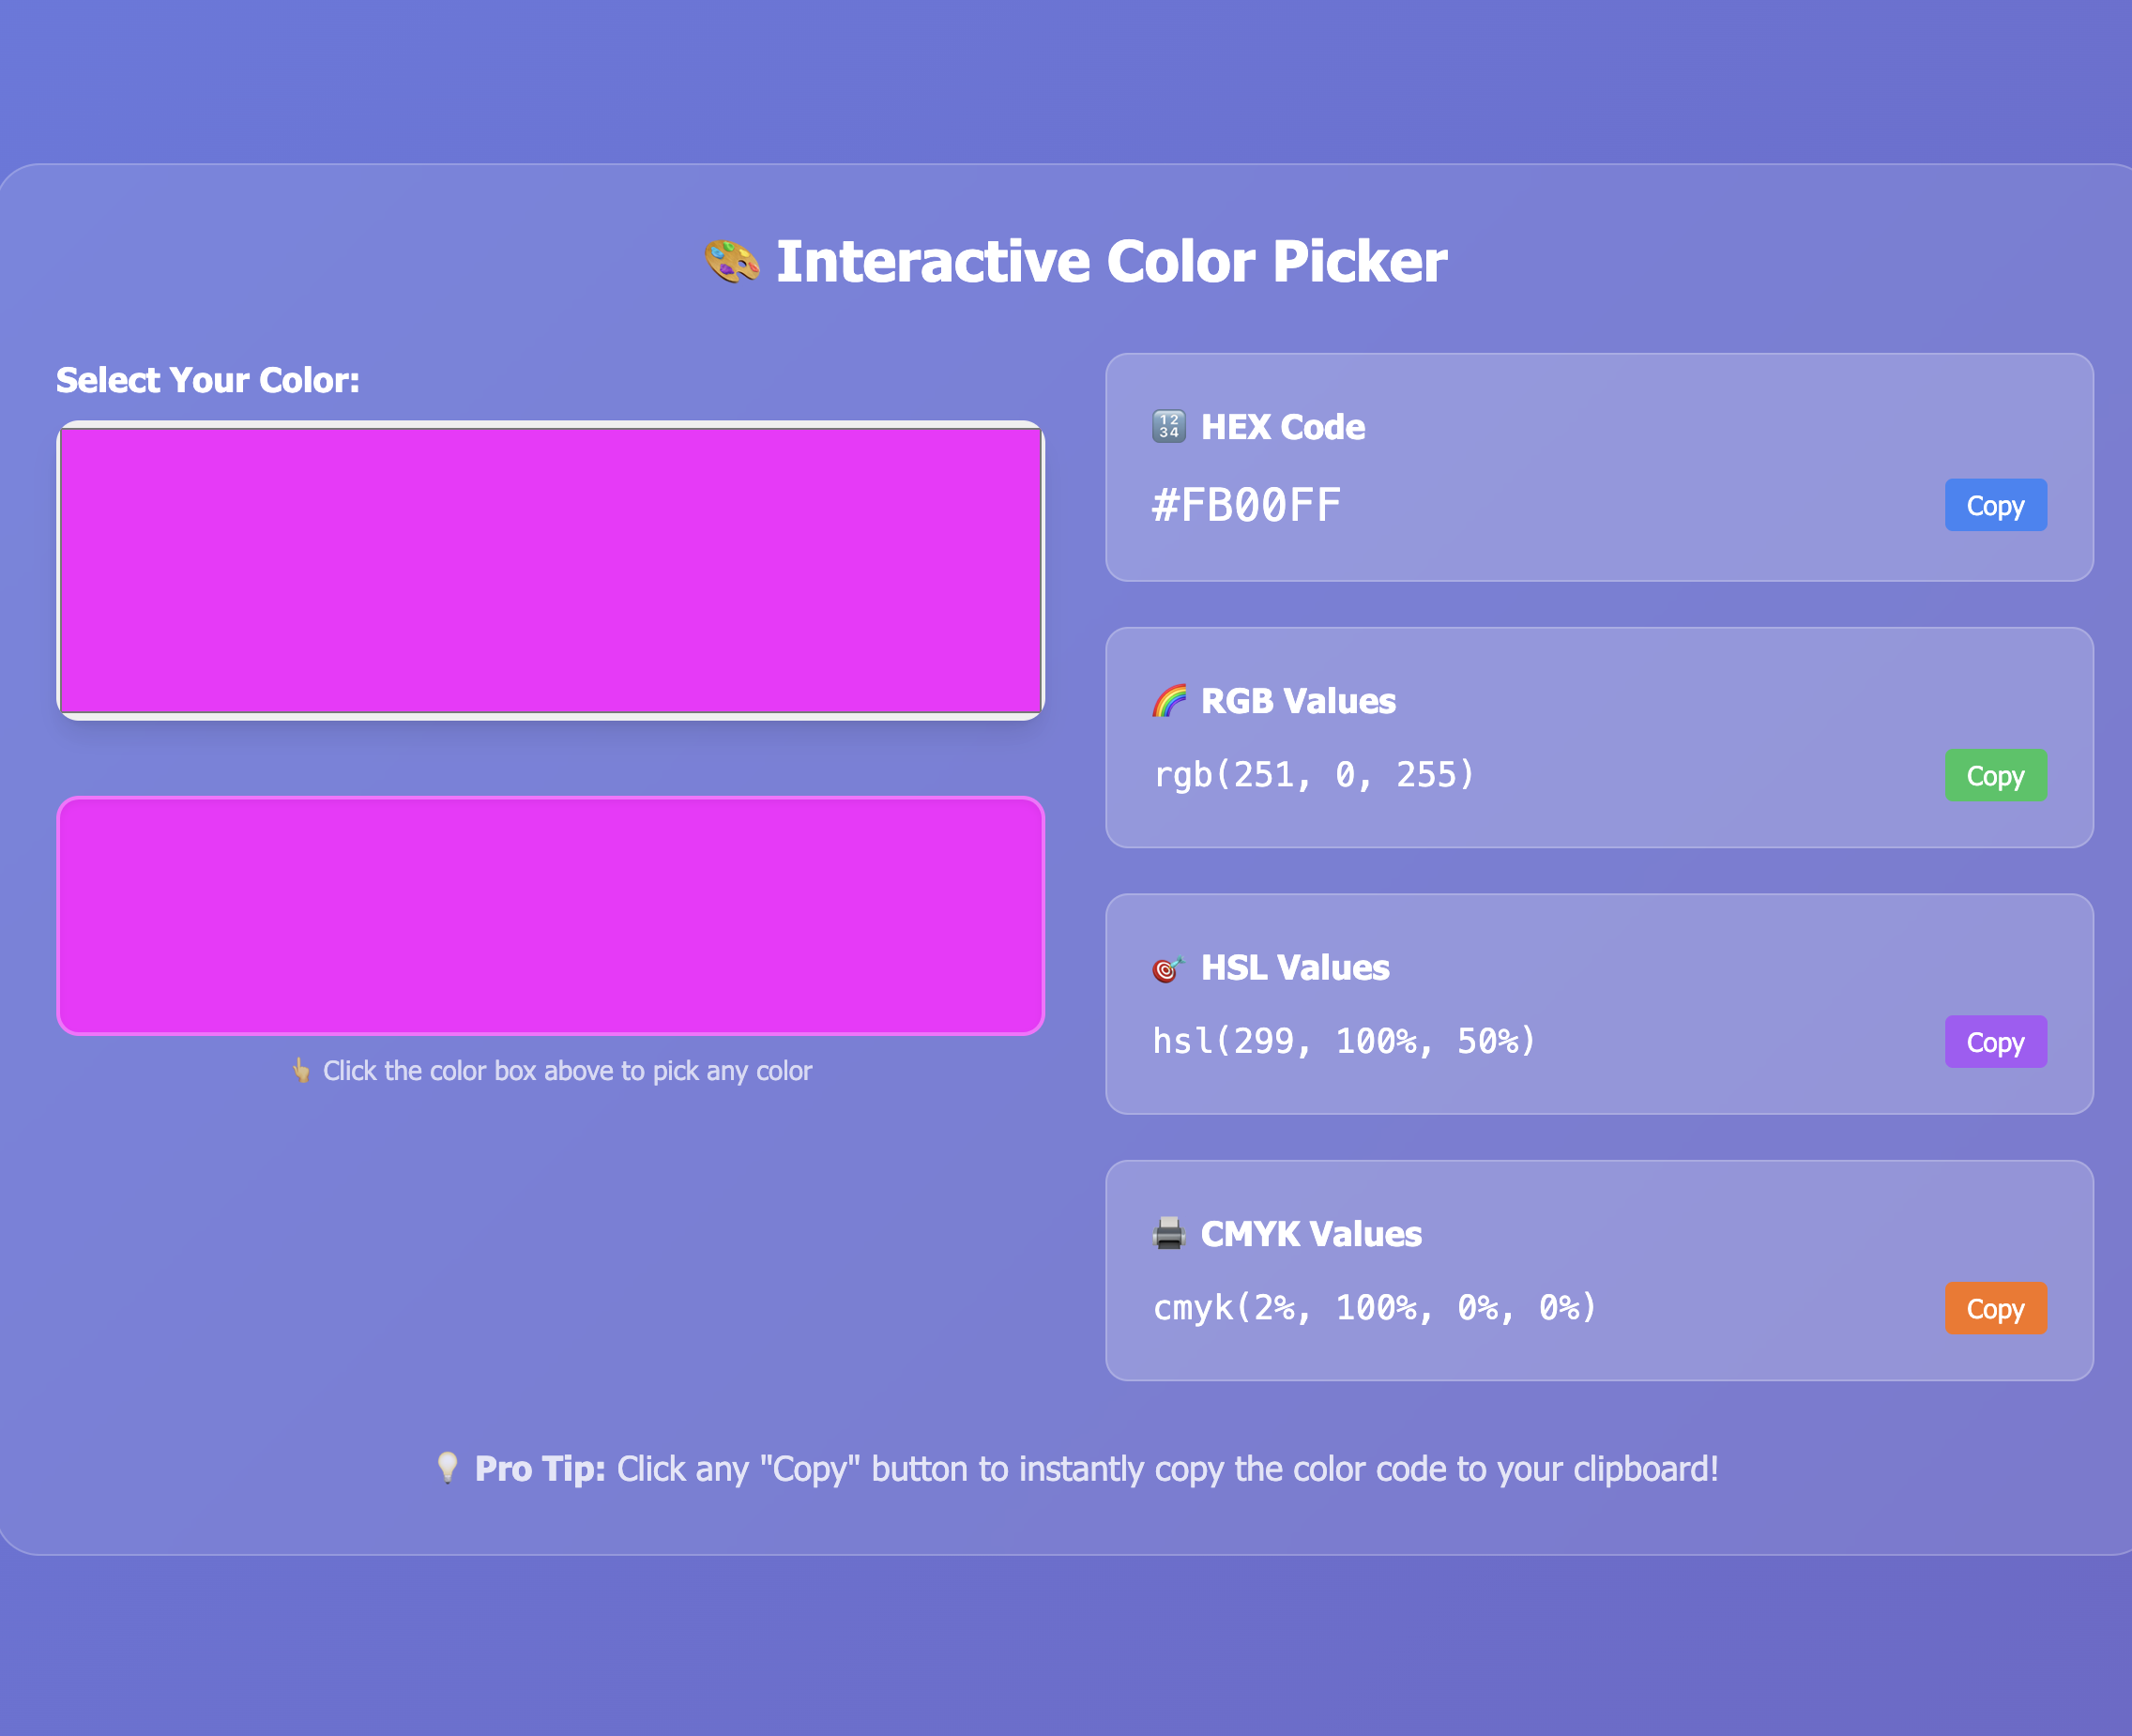Click the cmyk(2%, 100%, 0%, 0%) value text
Viewport: 2132px width, 1736px height.
tap(1375, 1307)
